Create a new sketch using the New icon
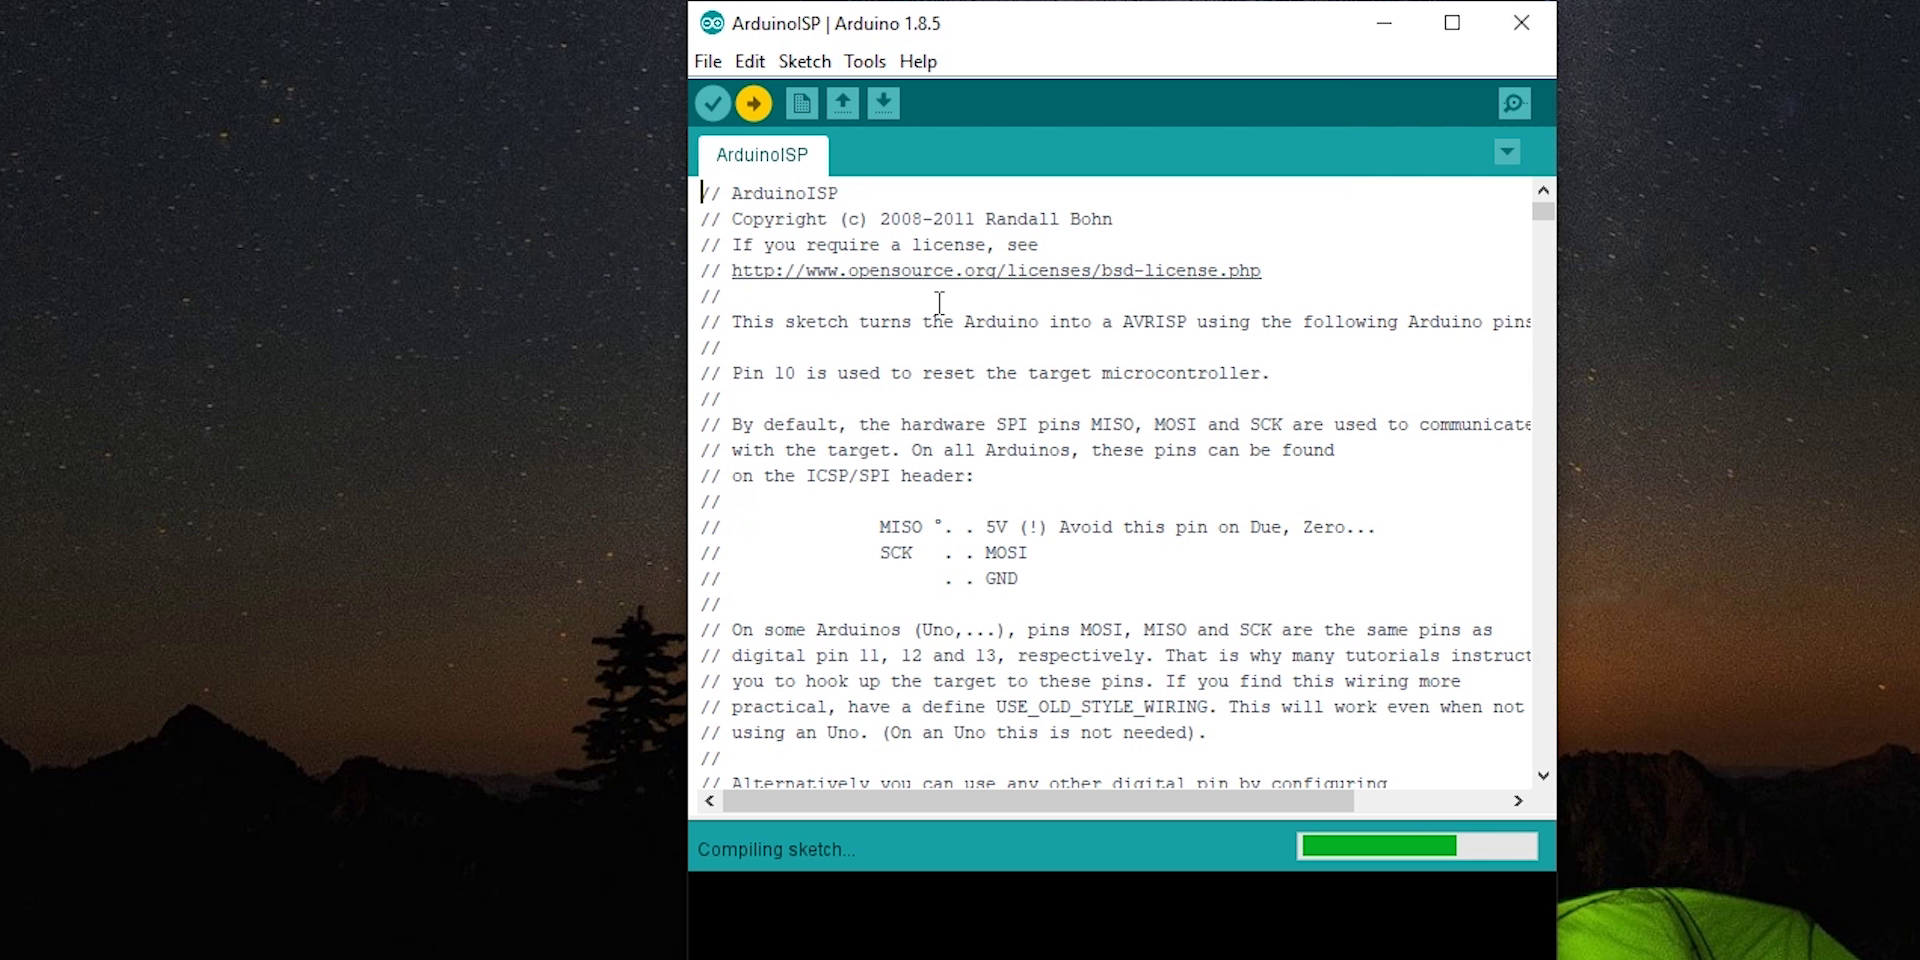The height and width of the screenshot is (960, 1920). [801, 102]
